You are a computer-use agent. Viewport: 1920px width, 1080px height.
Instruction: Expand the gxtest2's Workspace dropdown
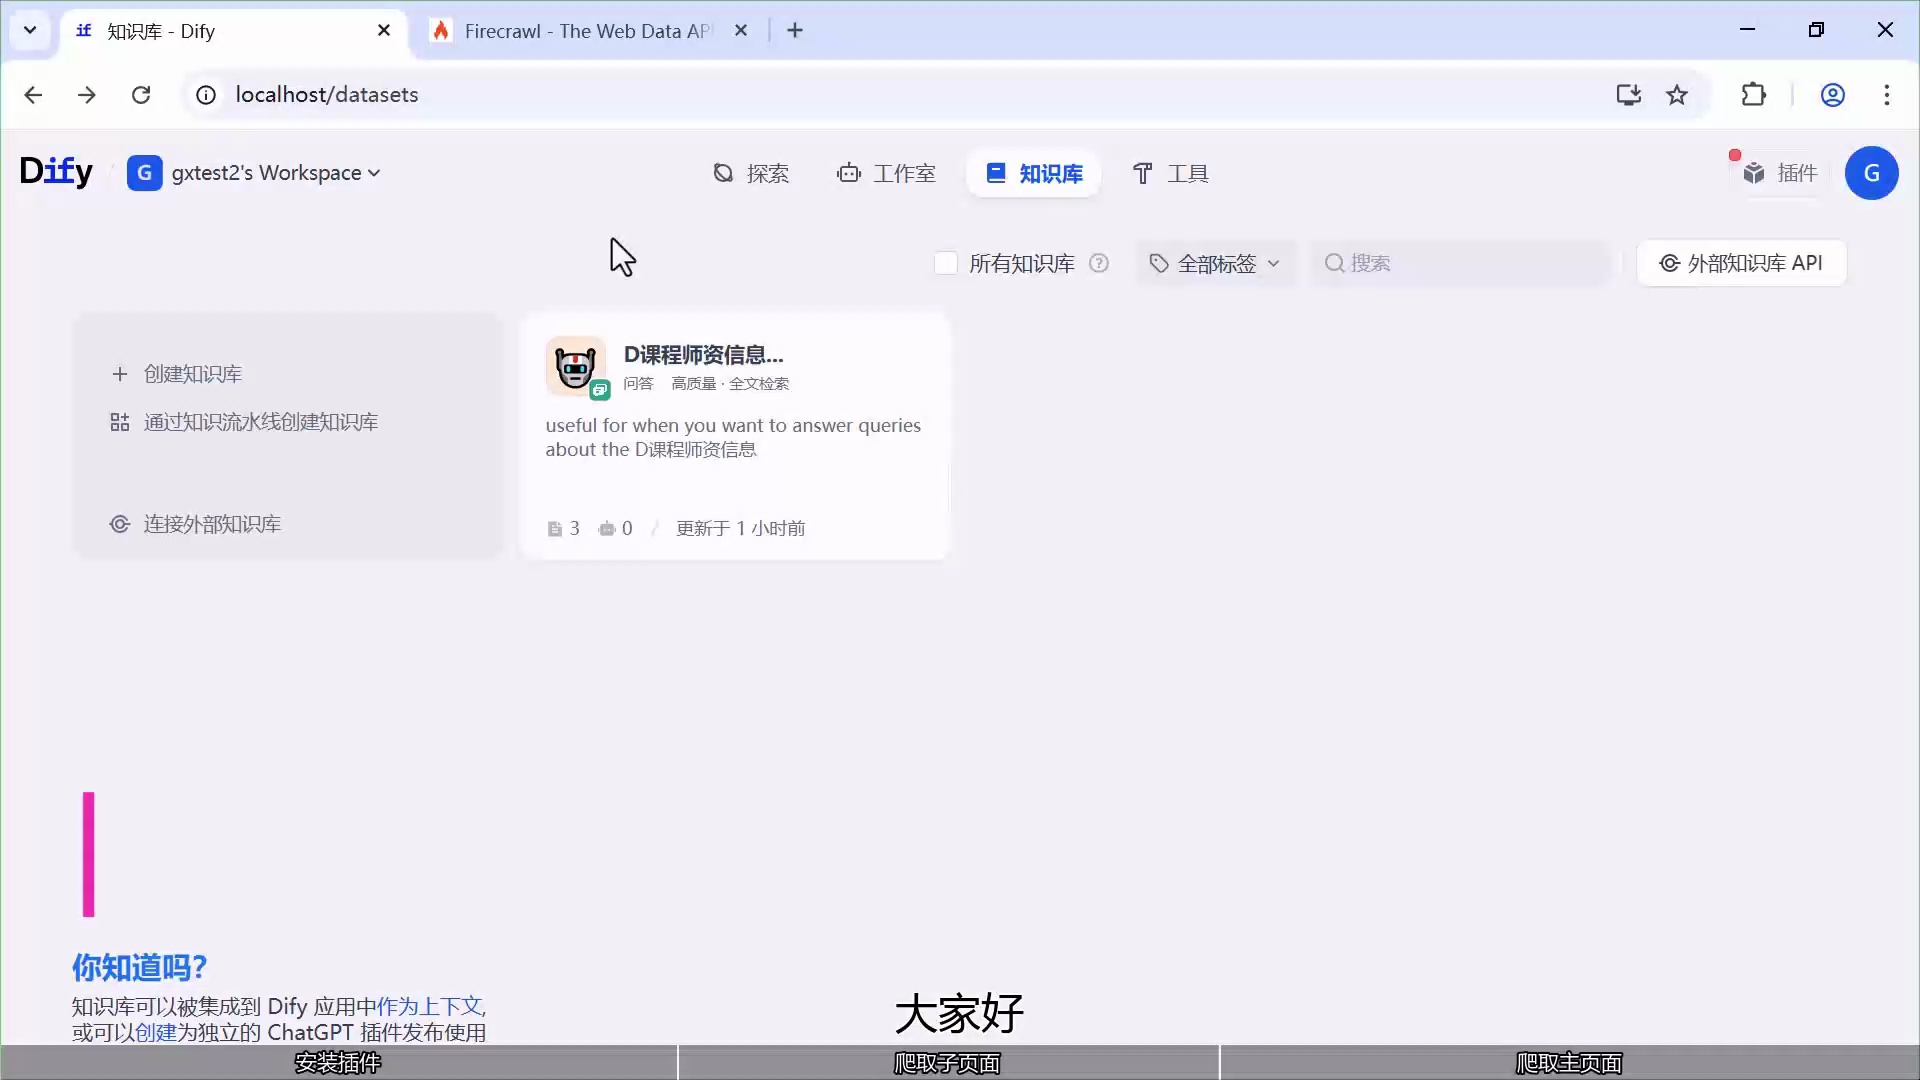pos(275,173)
